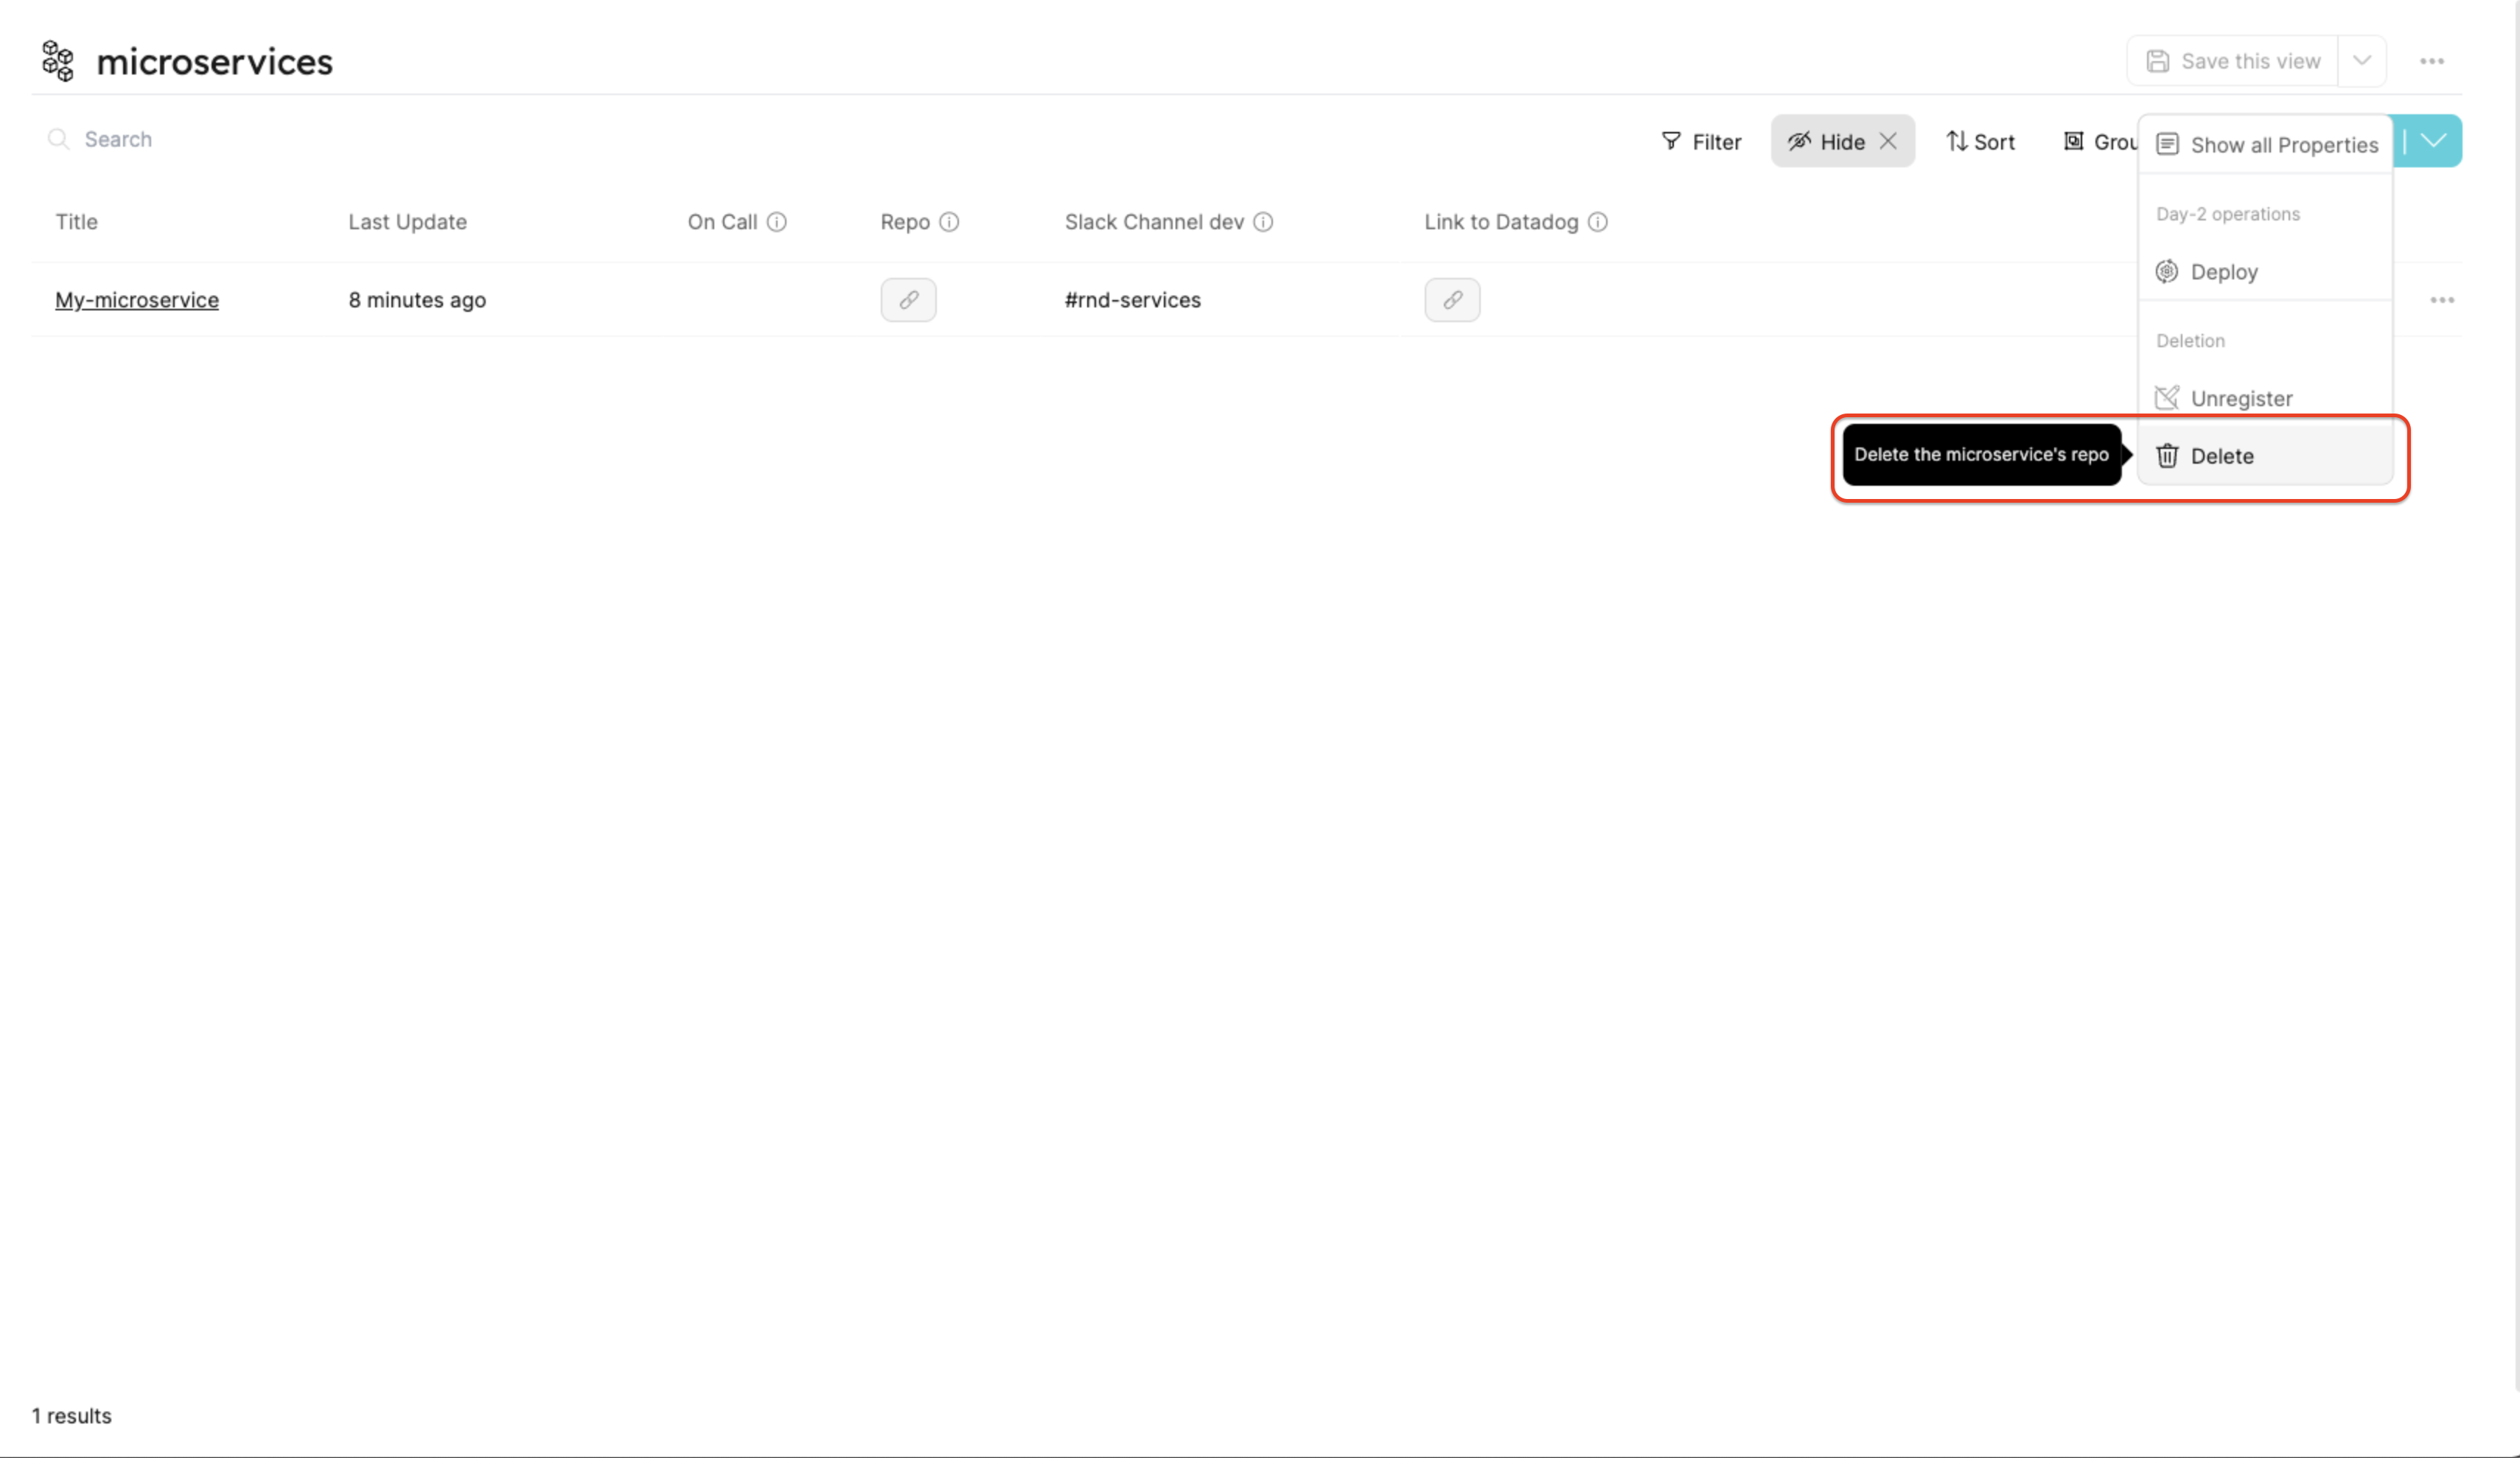This screenshot has height=1458, width=2520.
Task: Click the Delete trash can icon
Action: pos(2166,455)
